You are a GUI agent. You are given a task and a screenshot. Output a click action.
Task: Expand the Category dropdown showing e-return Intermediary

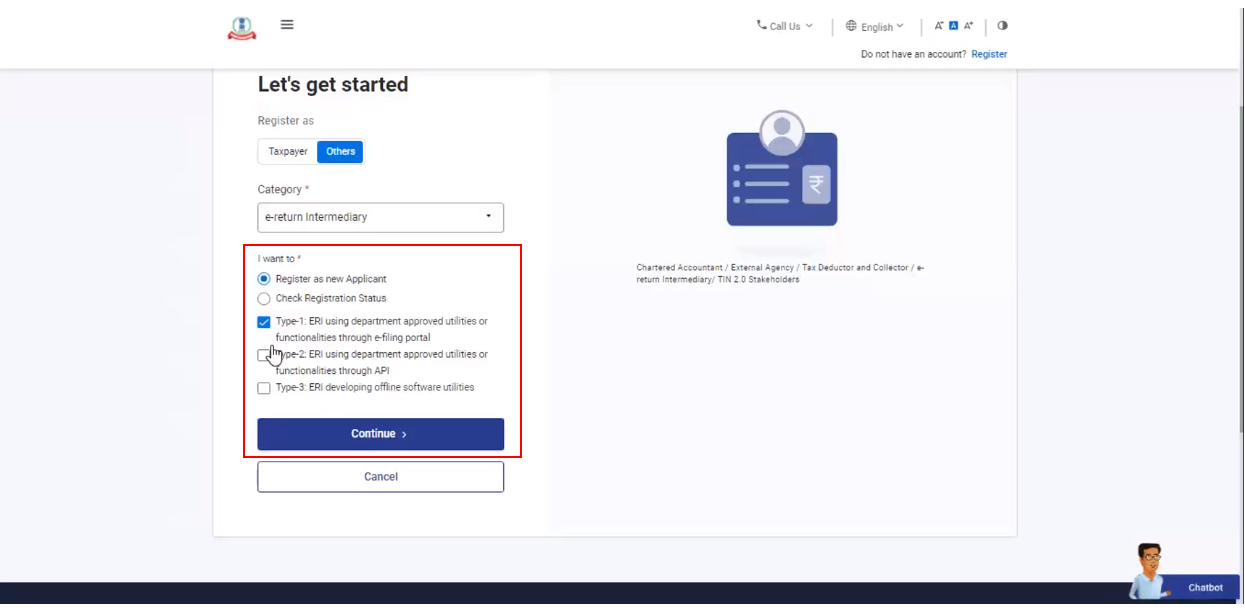380,217
